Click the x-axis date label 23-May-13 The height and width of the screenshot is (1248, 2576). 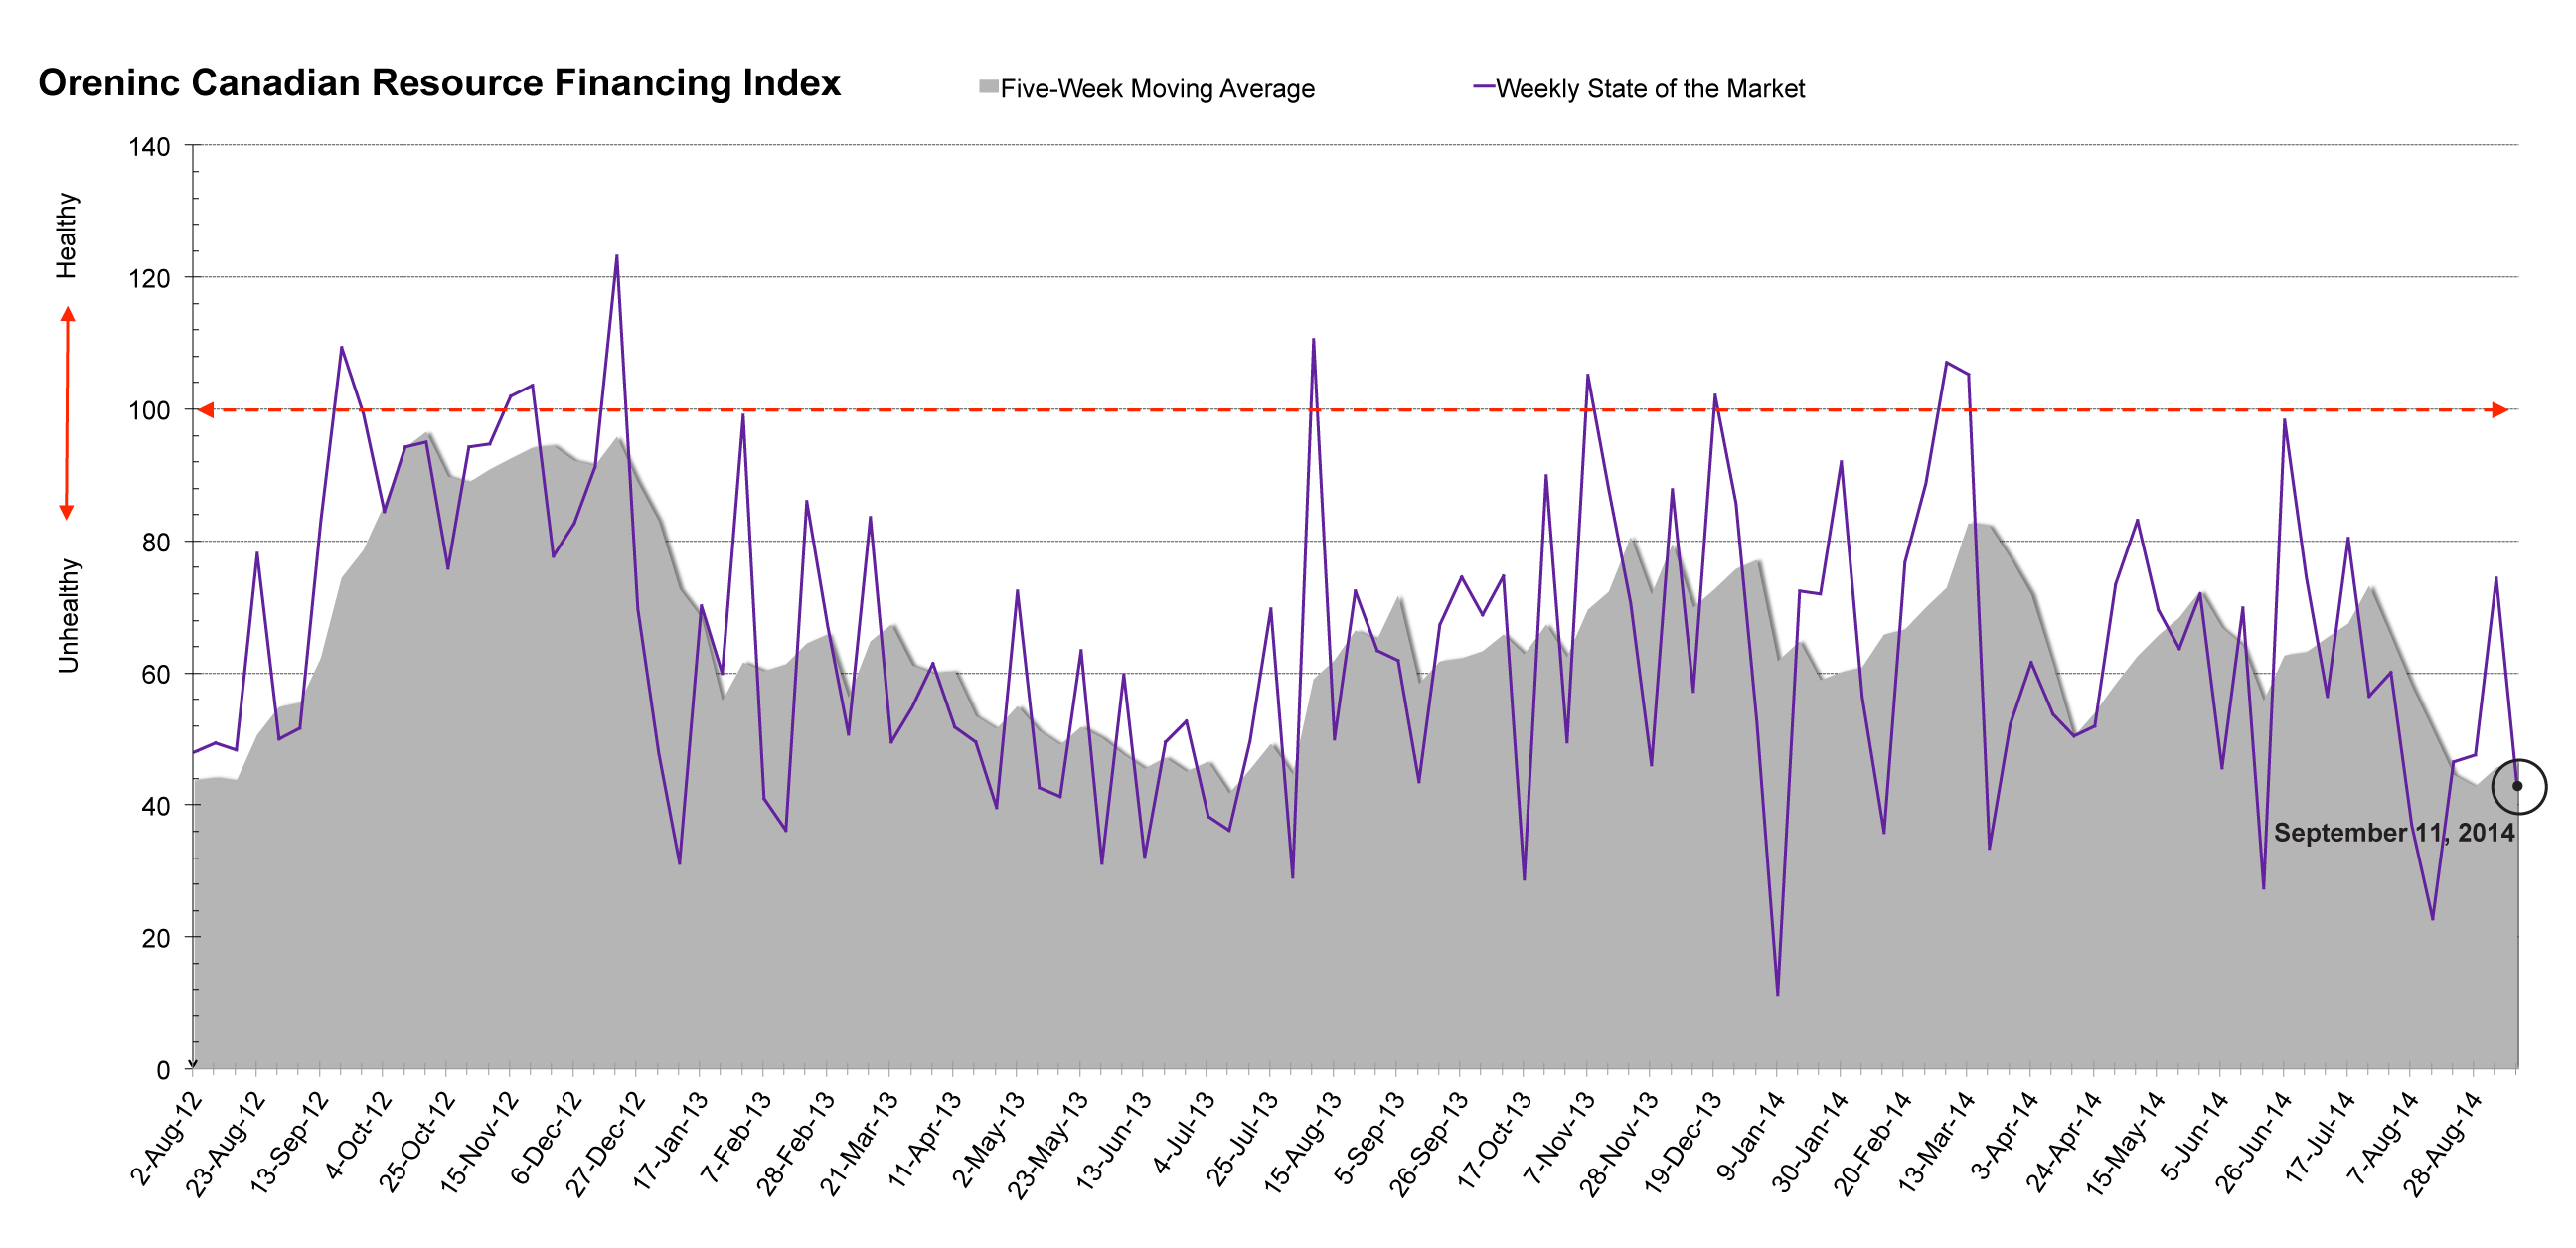(1047, 1145)
